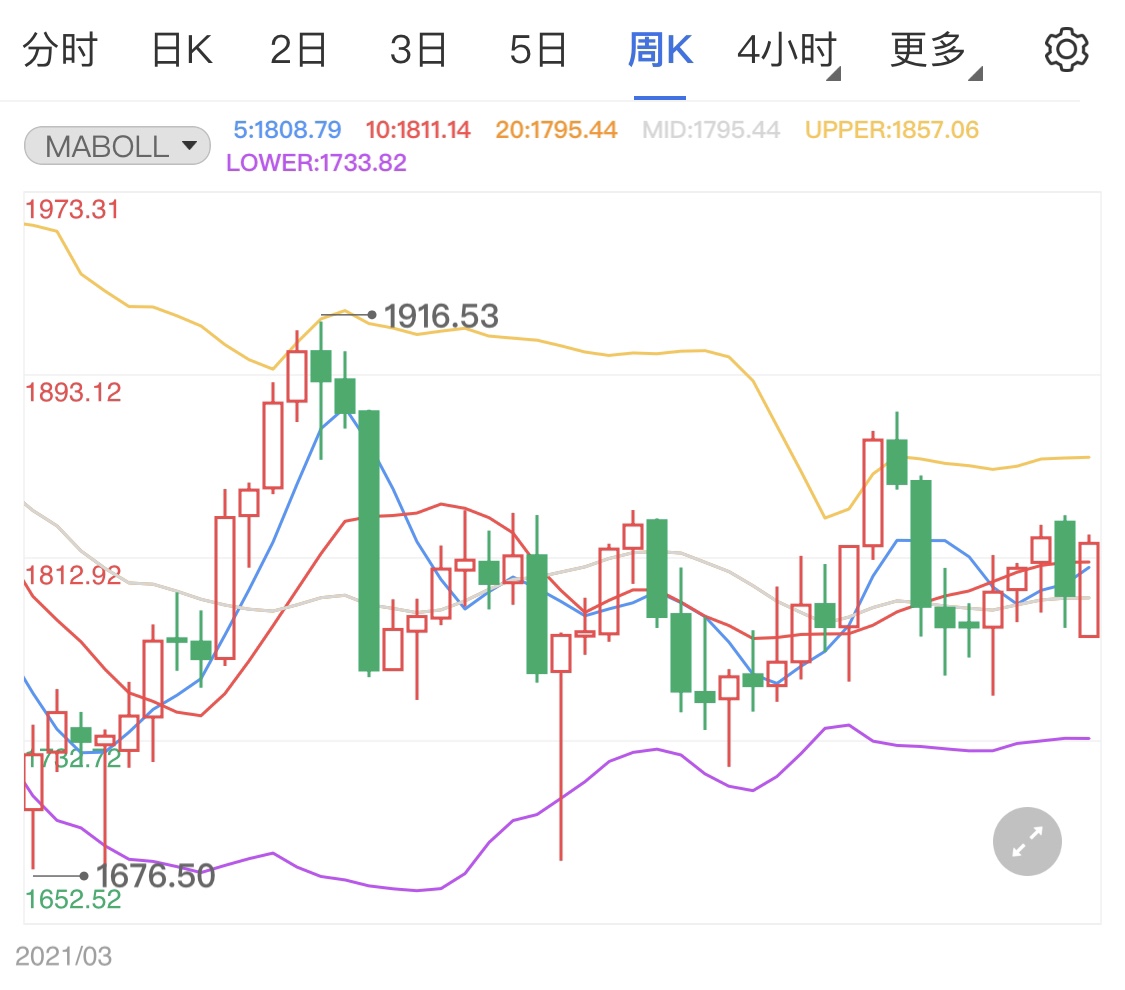This screenshot has height=990, width=1125.
Task: Click the tall green candle after the 1916.53 peak
Action: (369, 541)
